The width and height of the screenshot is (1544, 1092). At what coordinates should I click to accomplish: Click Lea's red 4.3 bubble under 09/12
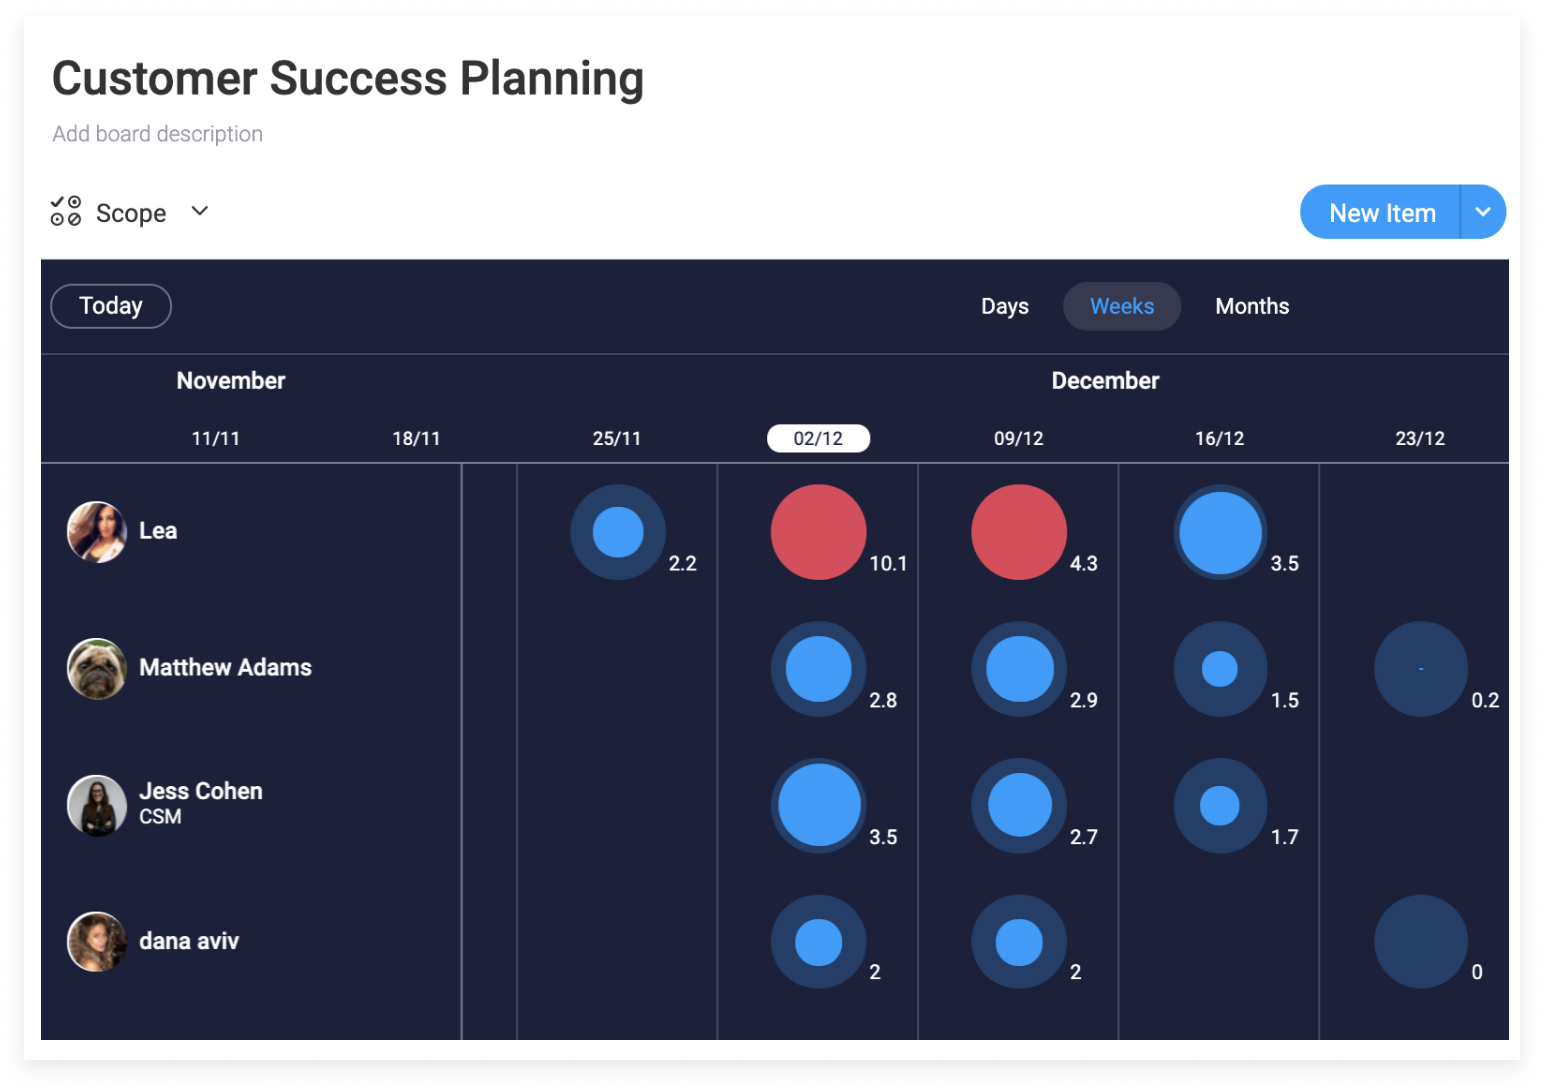click(x=1018, y=532)
